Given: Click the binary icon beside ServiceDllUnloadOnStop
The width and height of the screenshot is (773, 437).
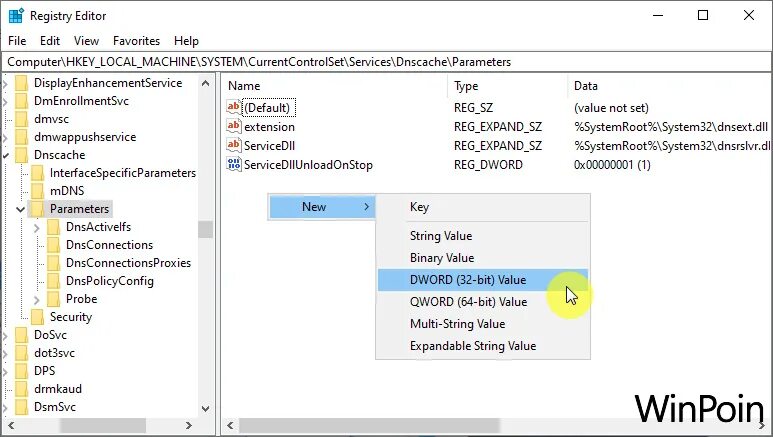Looking at the screenshot, I should tap(235, 165).
